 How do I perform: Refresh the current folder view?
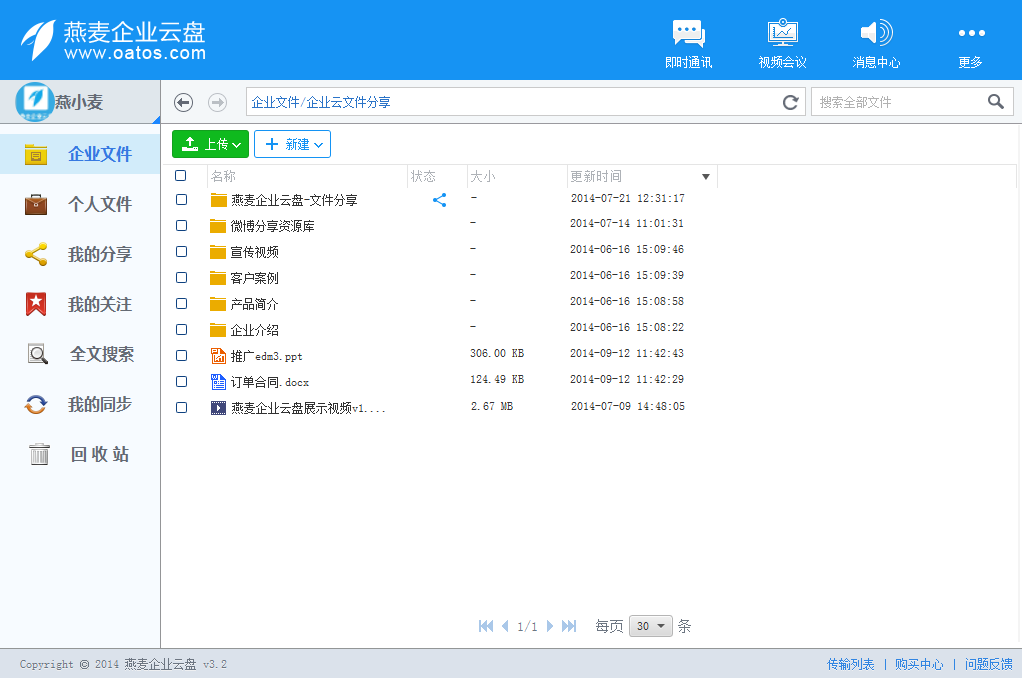pyautogui.click(x=790, y=101)
